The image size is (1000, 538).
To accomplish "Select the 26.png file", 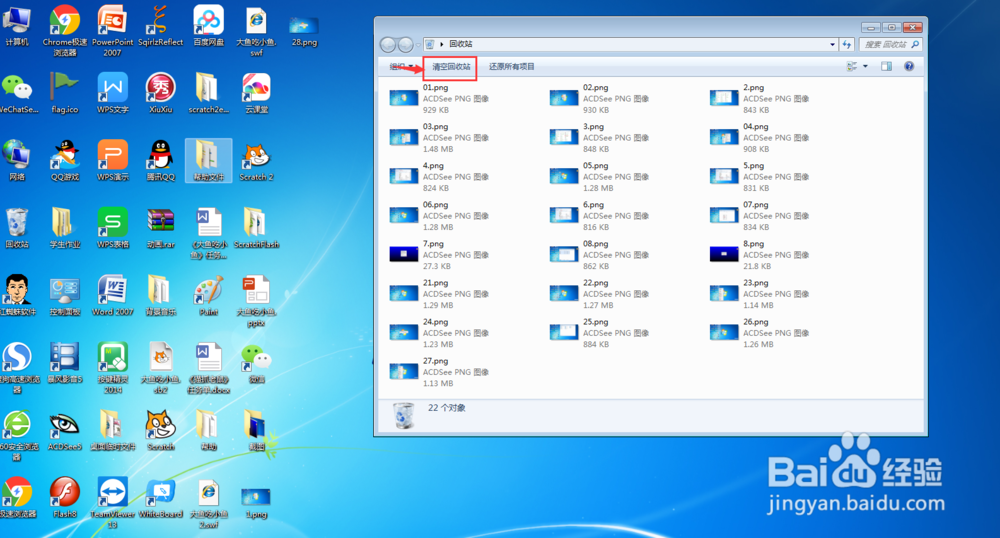I will click(x=760, y=333).
